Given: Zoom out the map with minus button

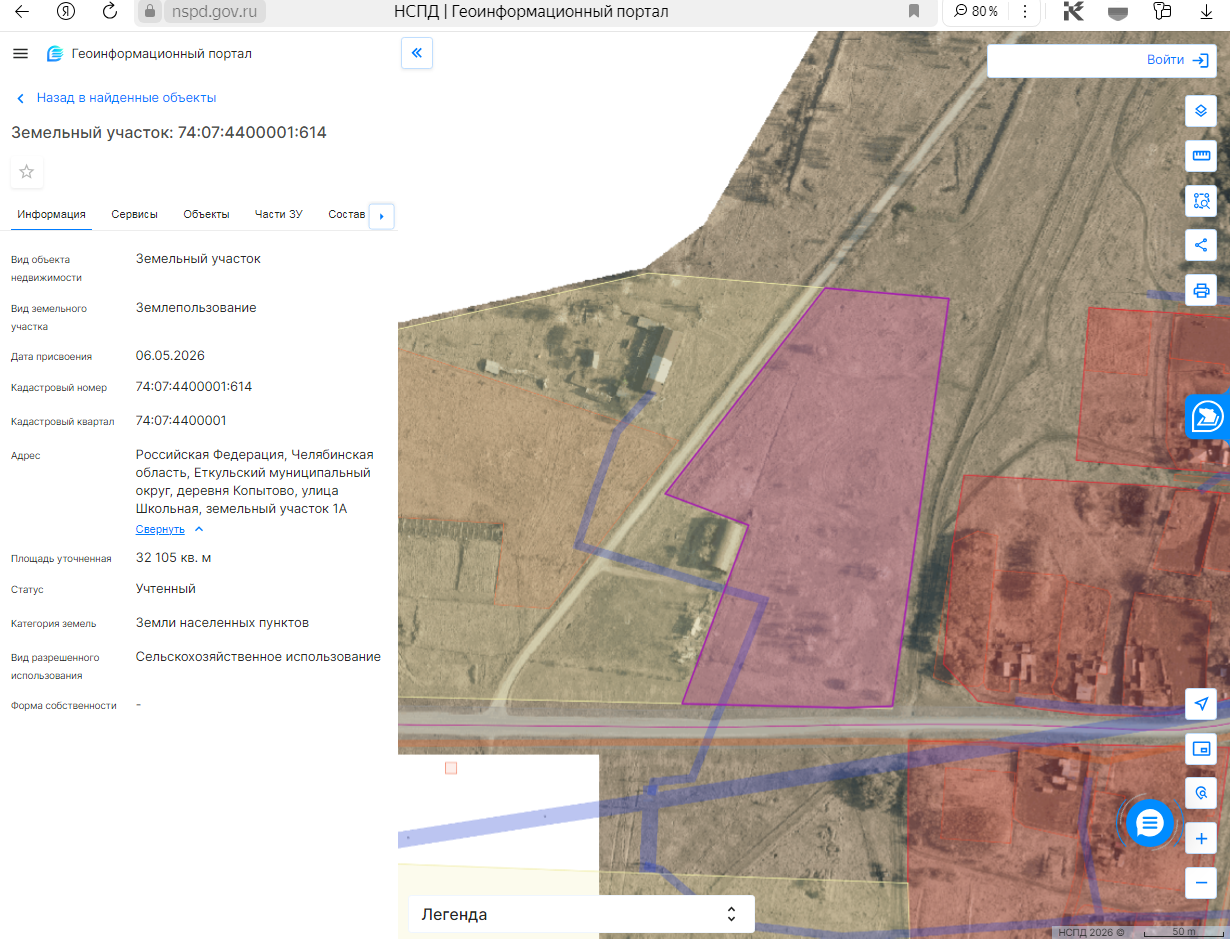Looking at the screenshot, I should [x=1201, y=883].
